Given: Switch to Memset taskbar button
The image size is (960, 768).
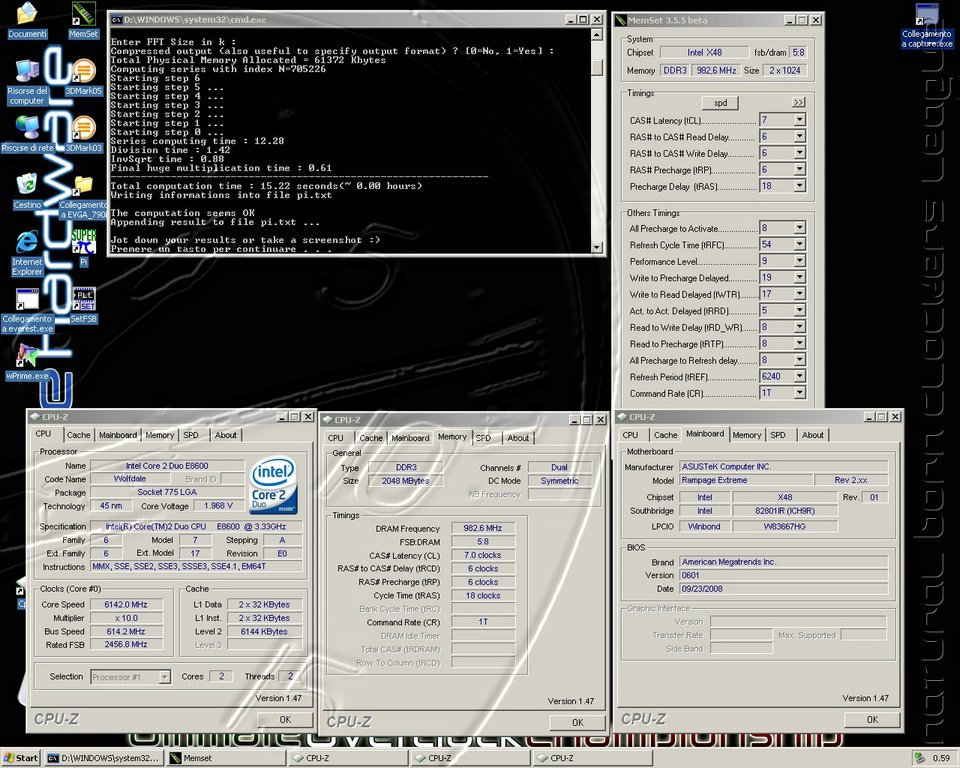Looking at the screenshot, I should 227,758.
